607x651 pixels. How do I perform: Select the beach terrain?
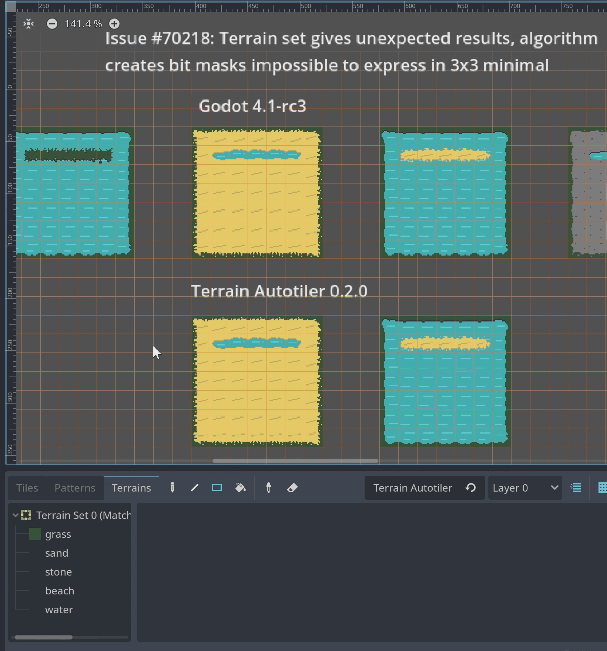click(59, 591)
